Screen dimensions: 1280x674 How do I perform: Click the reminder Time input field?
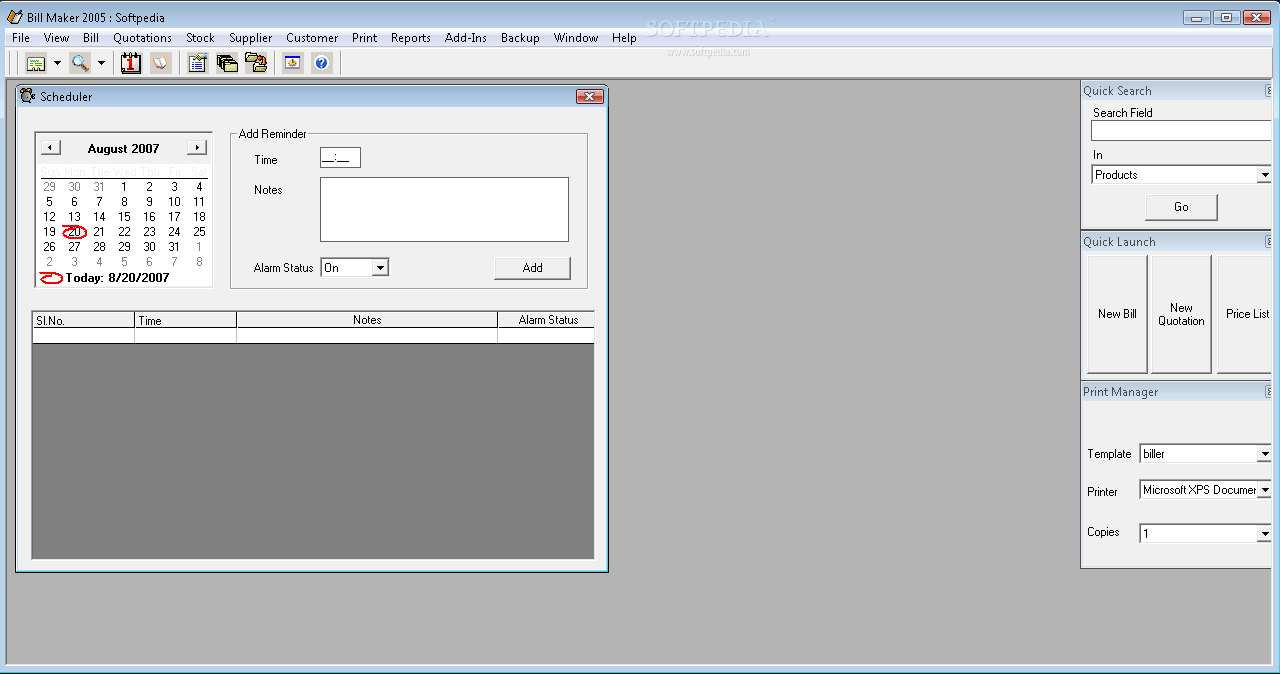(x=340, y=158)
